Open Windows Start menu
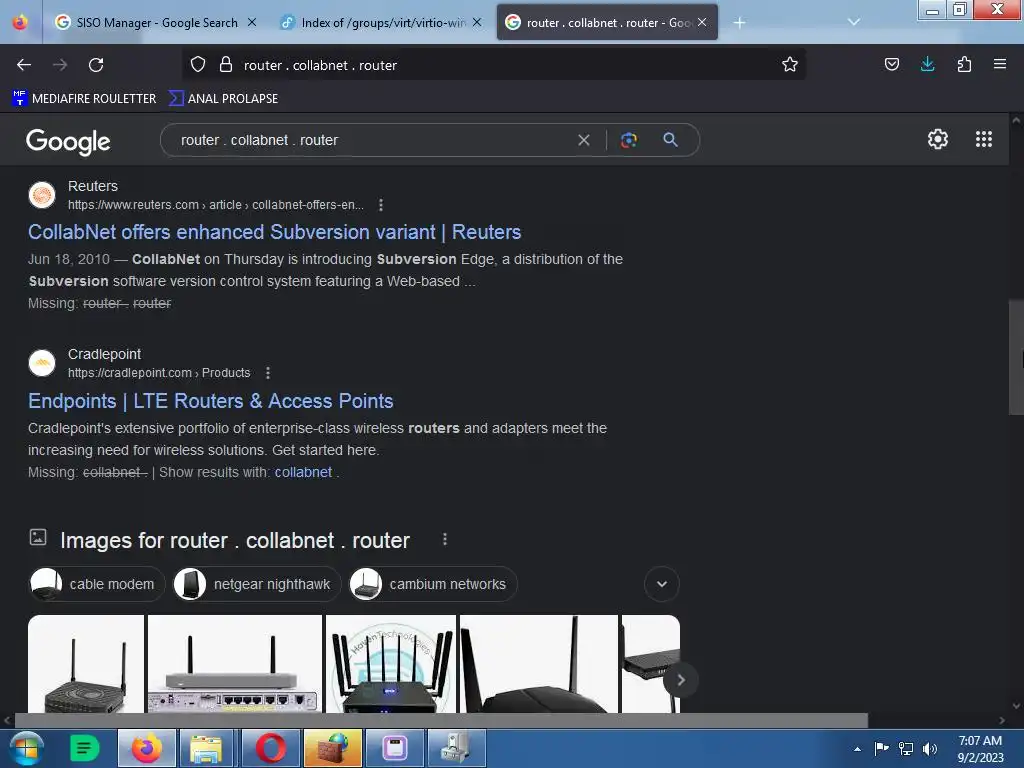Viewport: 1024px width, 768px height. [26, 748]
